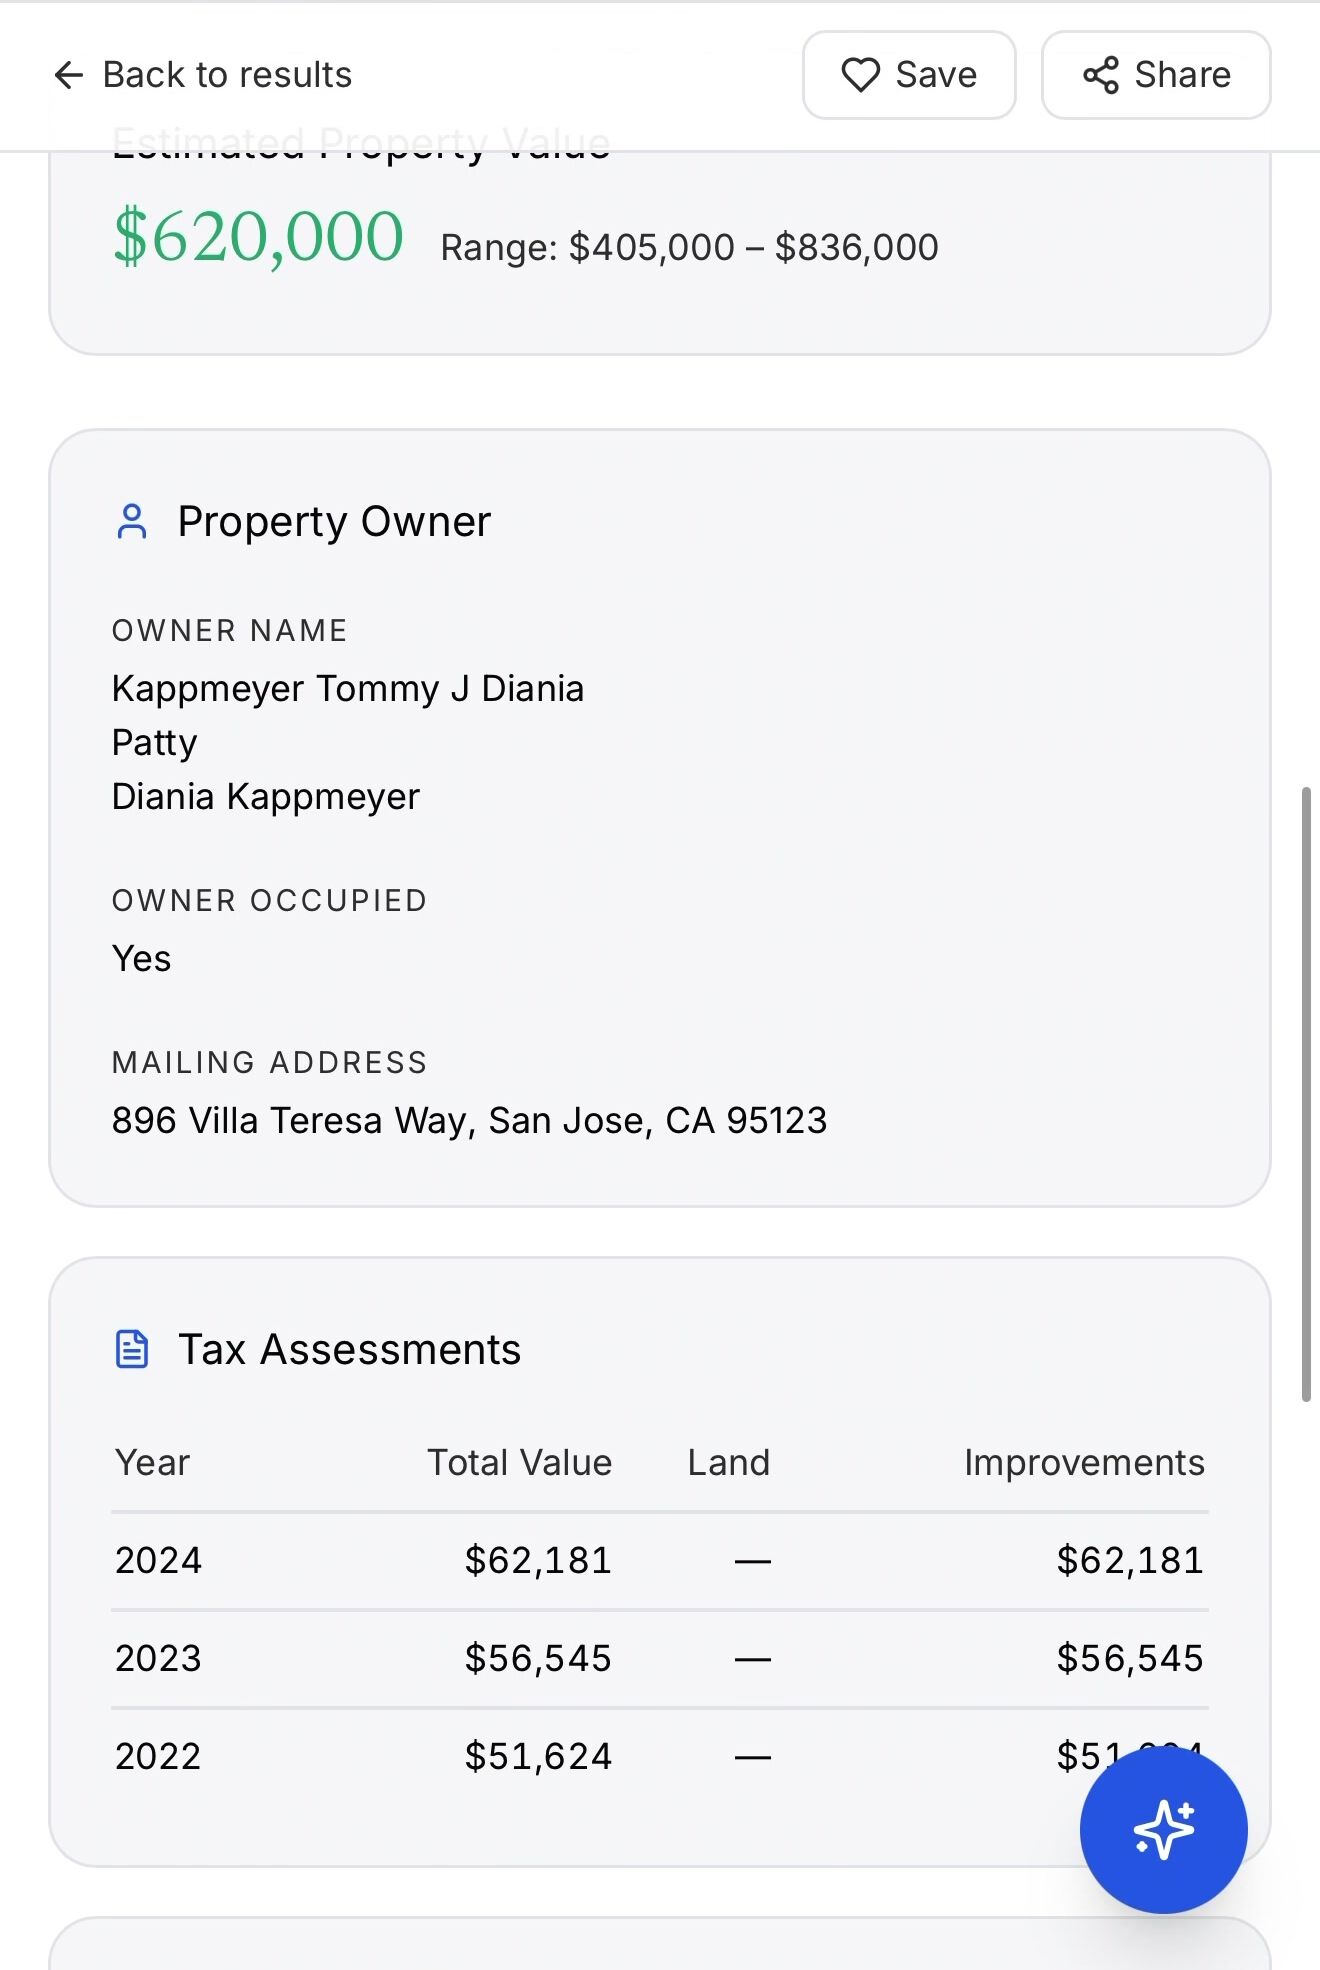Image resolution: width=1320 pixels, height=1970 pixels.
Task: Click the $620,000 estimated property value
Action: coord(259,237)
